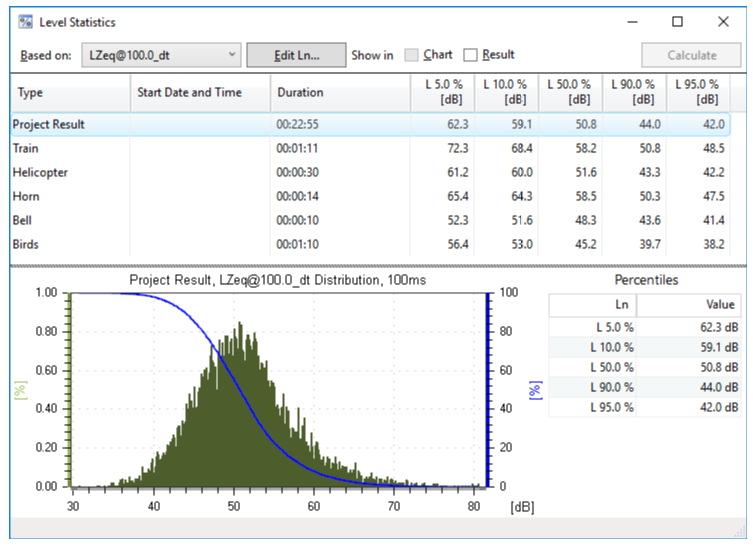Close the Level Statistics window

point(723,21)
